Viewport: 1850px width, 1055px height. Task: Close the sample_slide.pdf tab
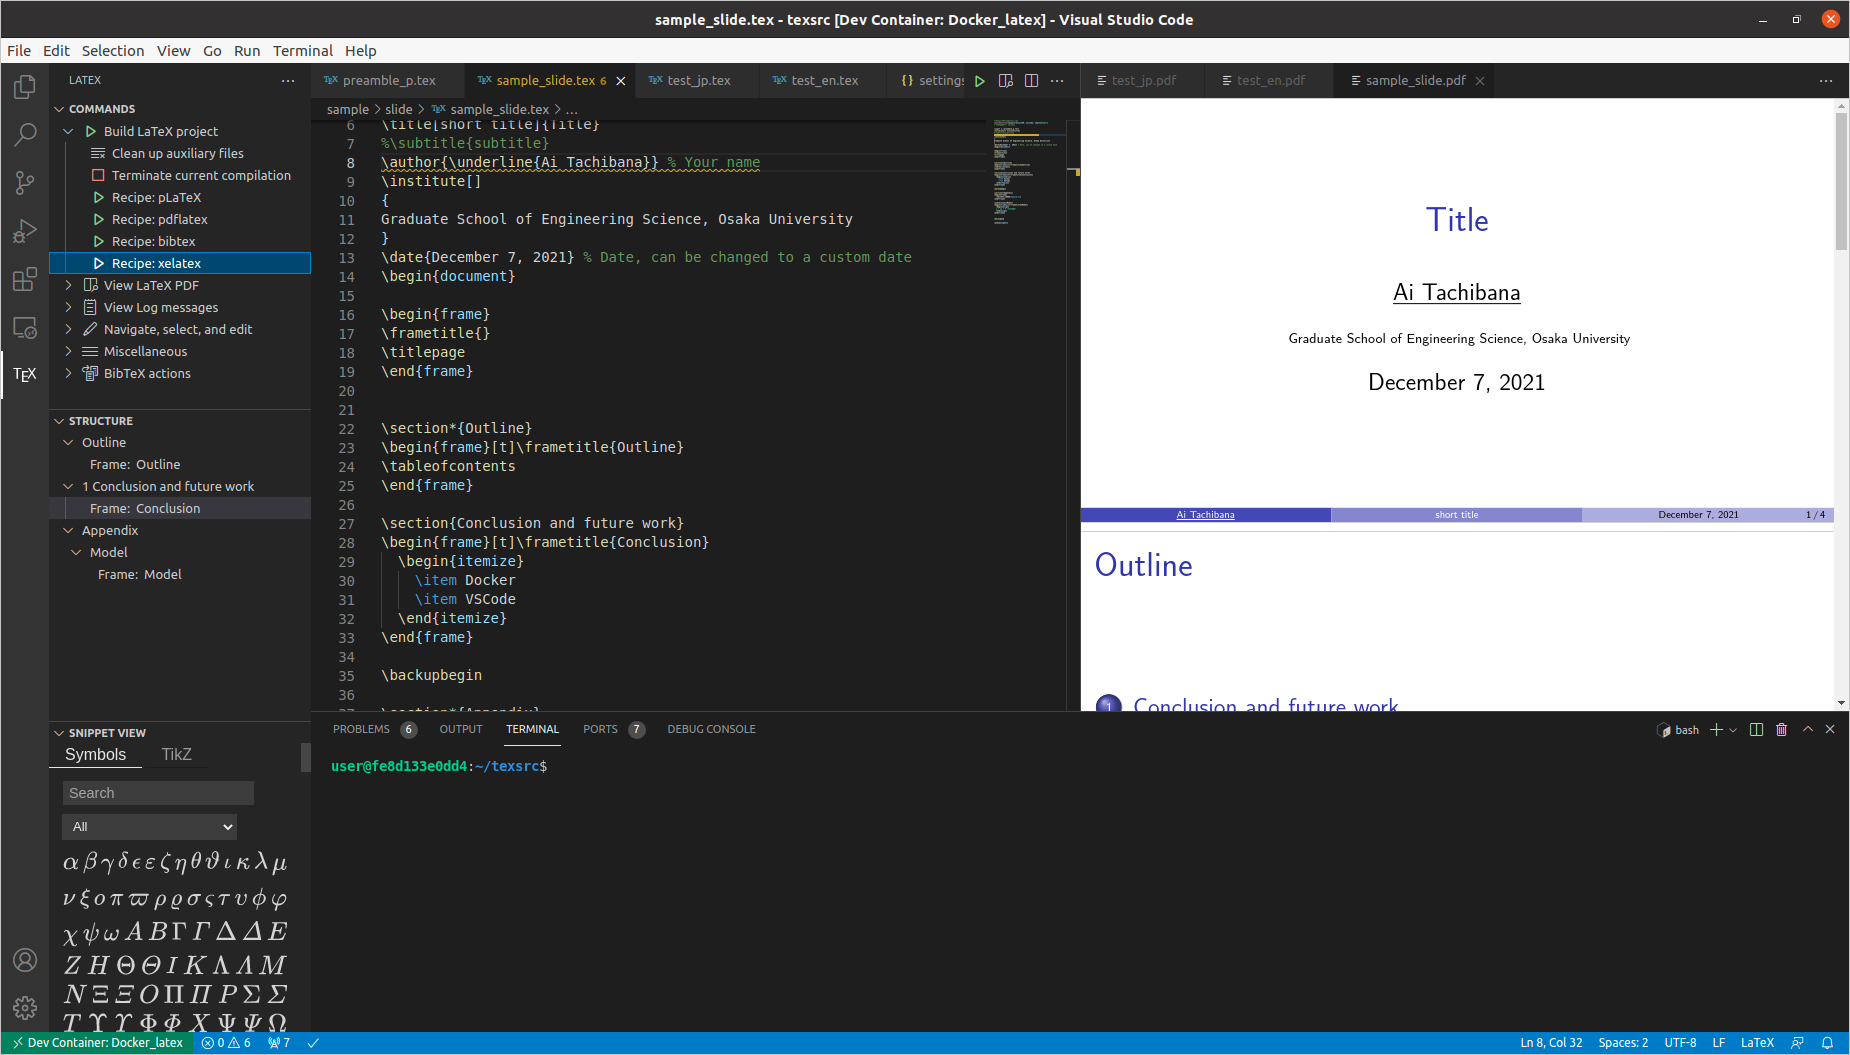1480,81
